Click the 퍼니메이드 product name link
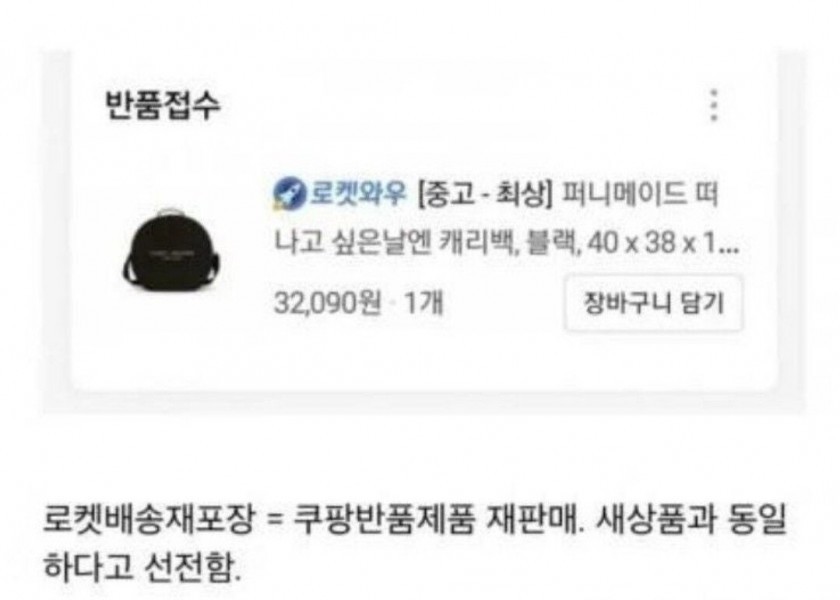This screenshot has height=600, width=840. click(x=623, y=194)
